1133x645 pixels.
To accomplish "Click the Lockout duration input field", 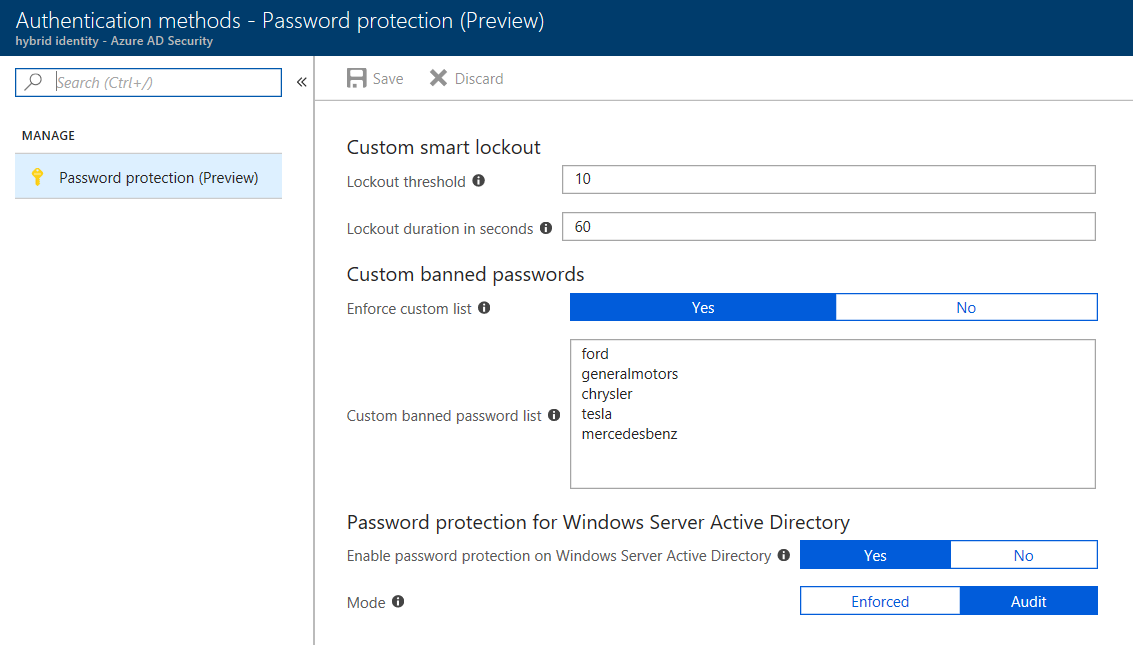I will coord(829,227).
